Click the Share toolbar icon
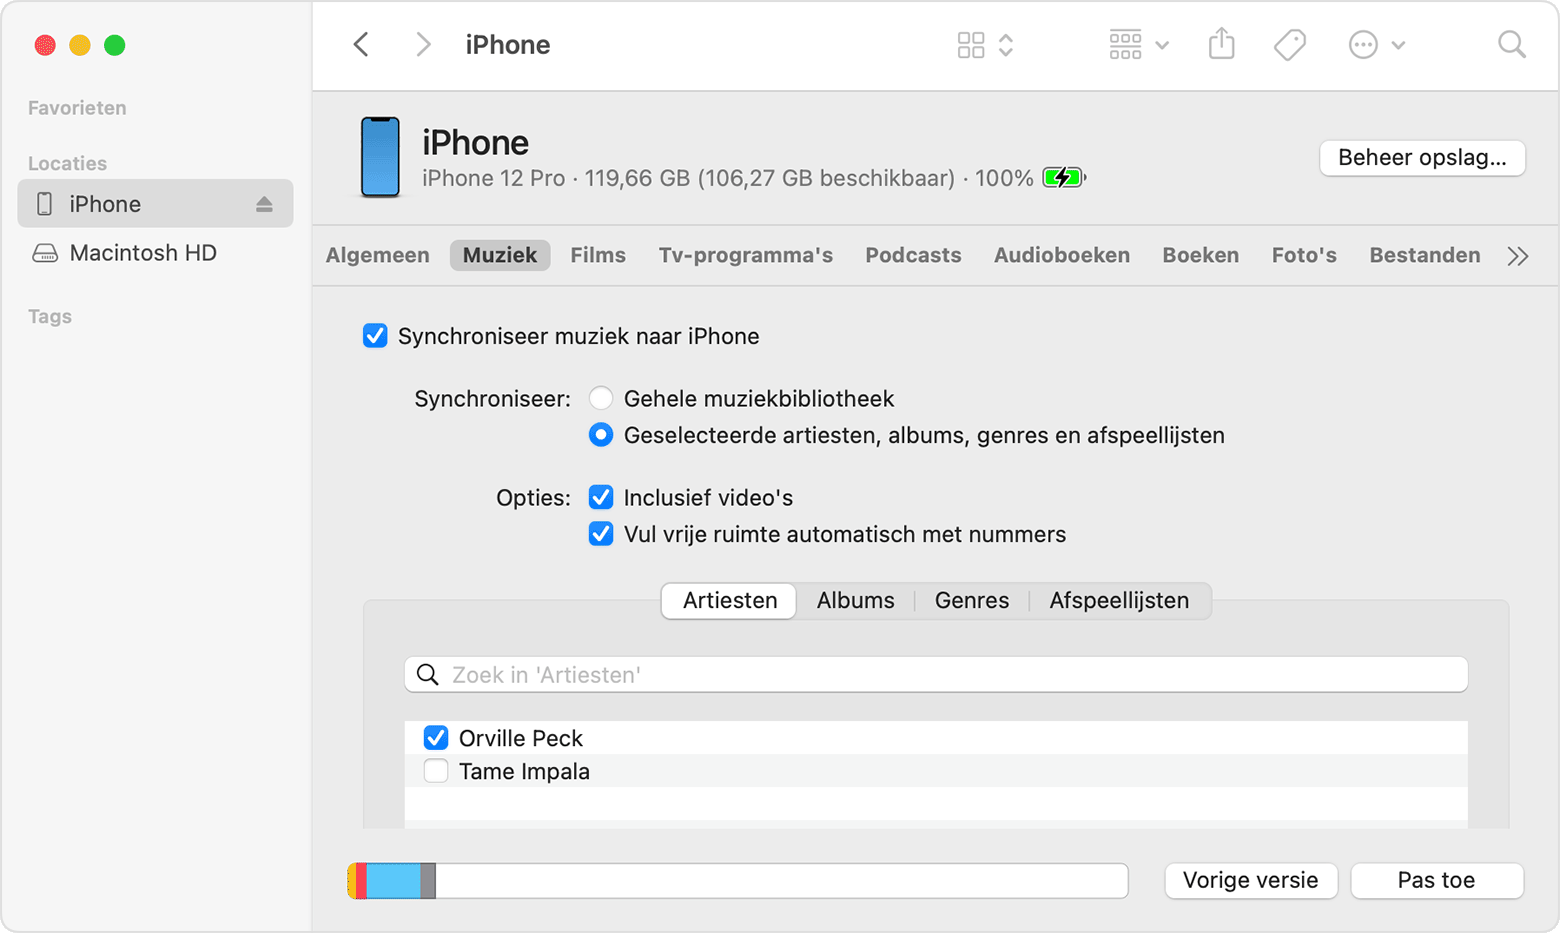 [1222, 44]
